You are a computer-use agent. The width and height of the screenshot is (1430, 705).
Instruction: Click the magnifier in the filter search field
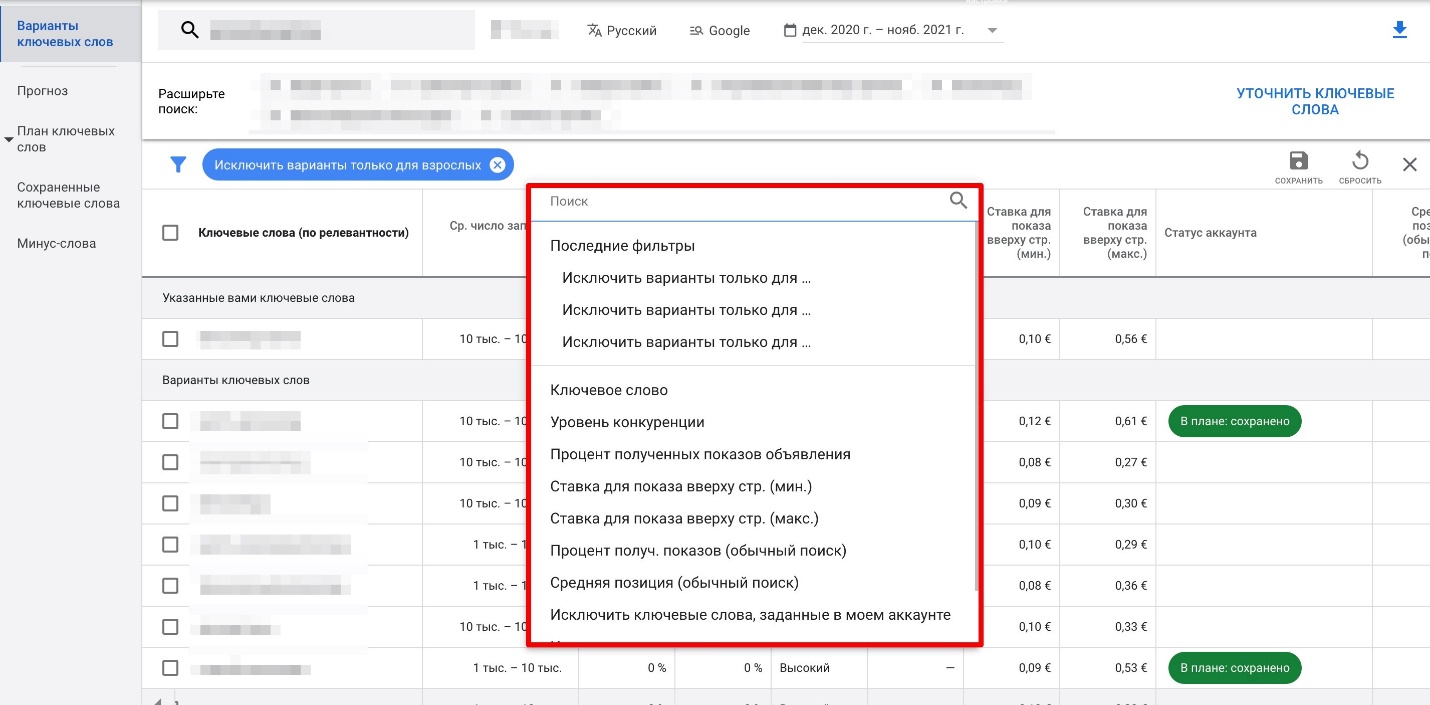(958, 200)
